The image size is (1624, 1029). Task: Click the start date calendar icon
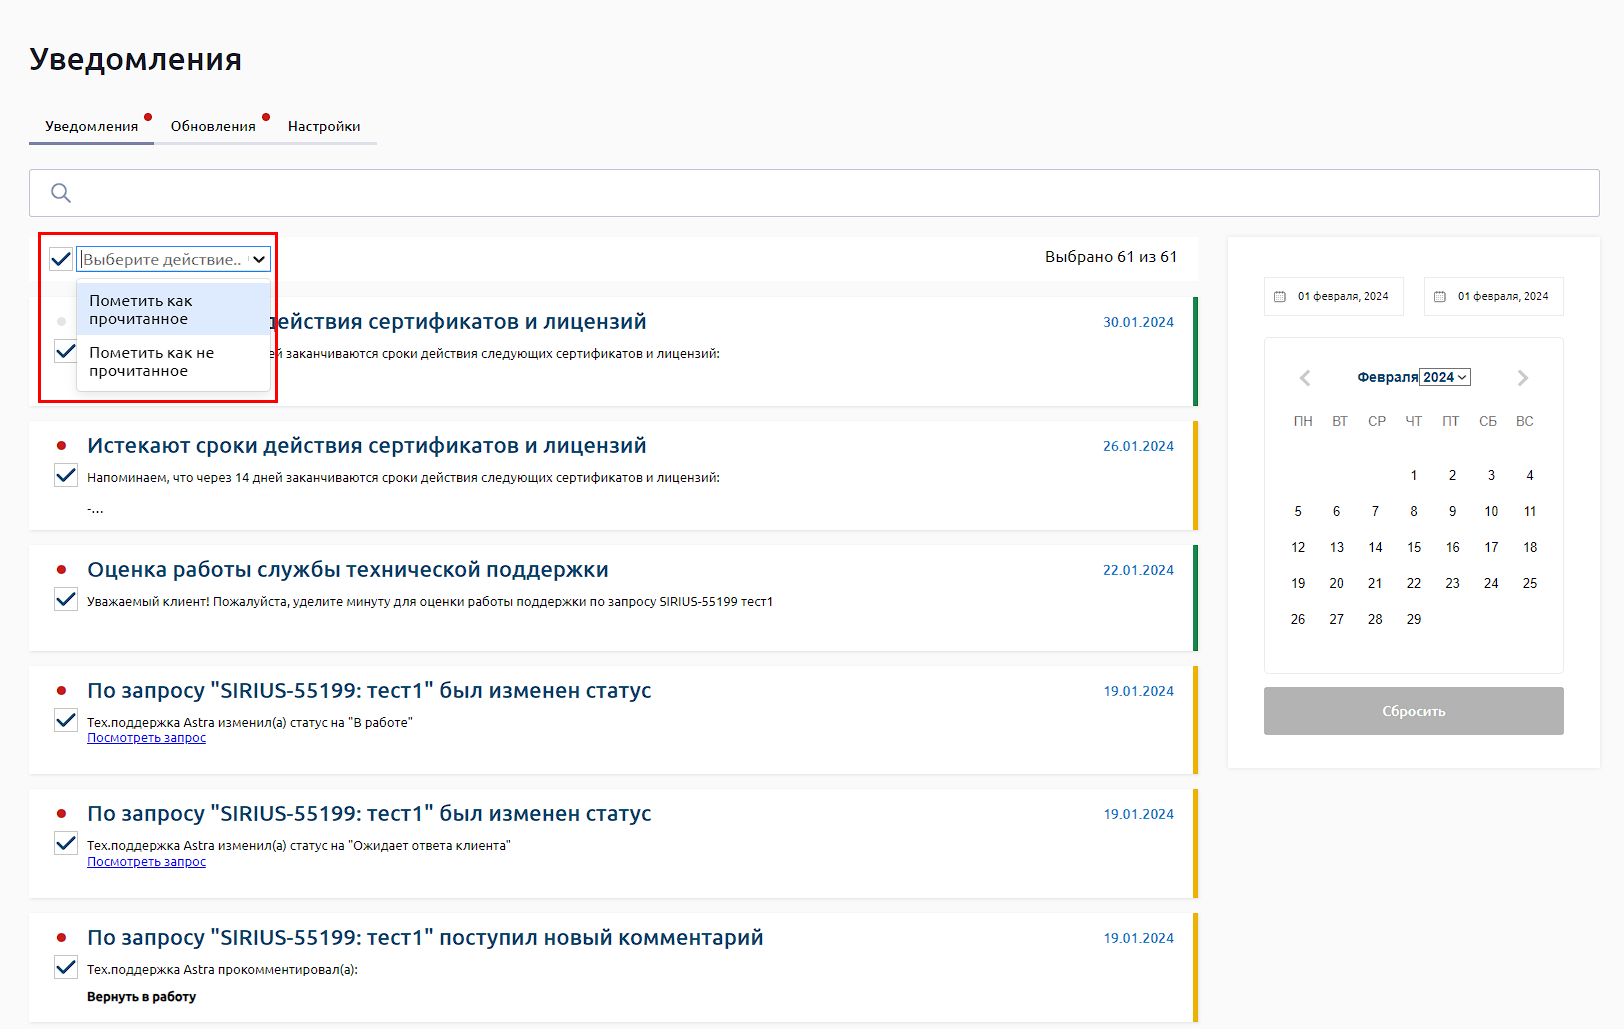point(1280,297)
